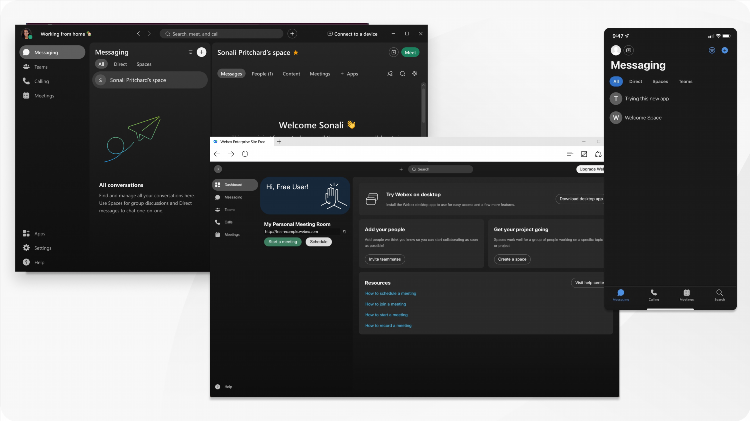
Task: Open a new browser tab with plus
Action: 279,142
